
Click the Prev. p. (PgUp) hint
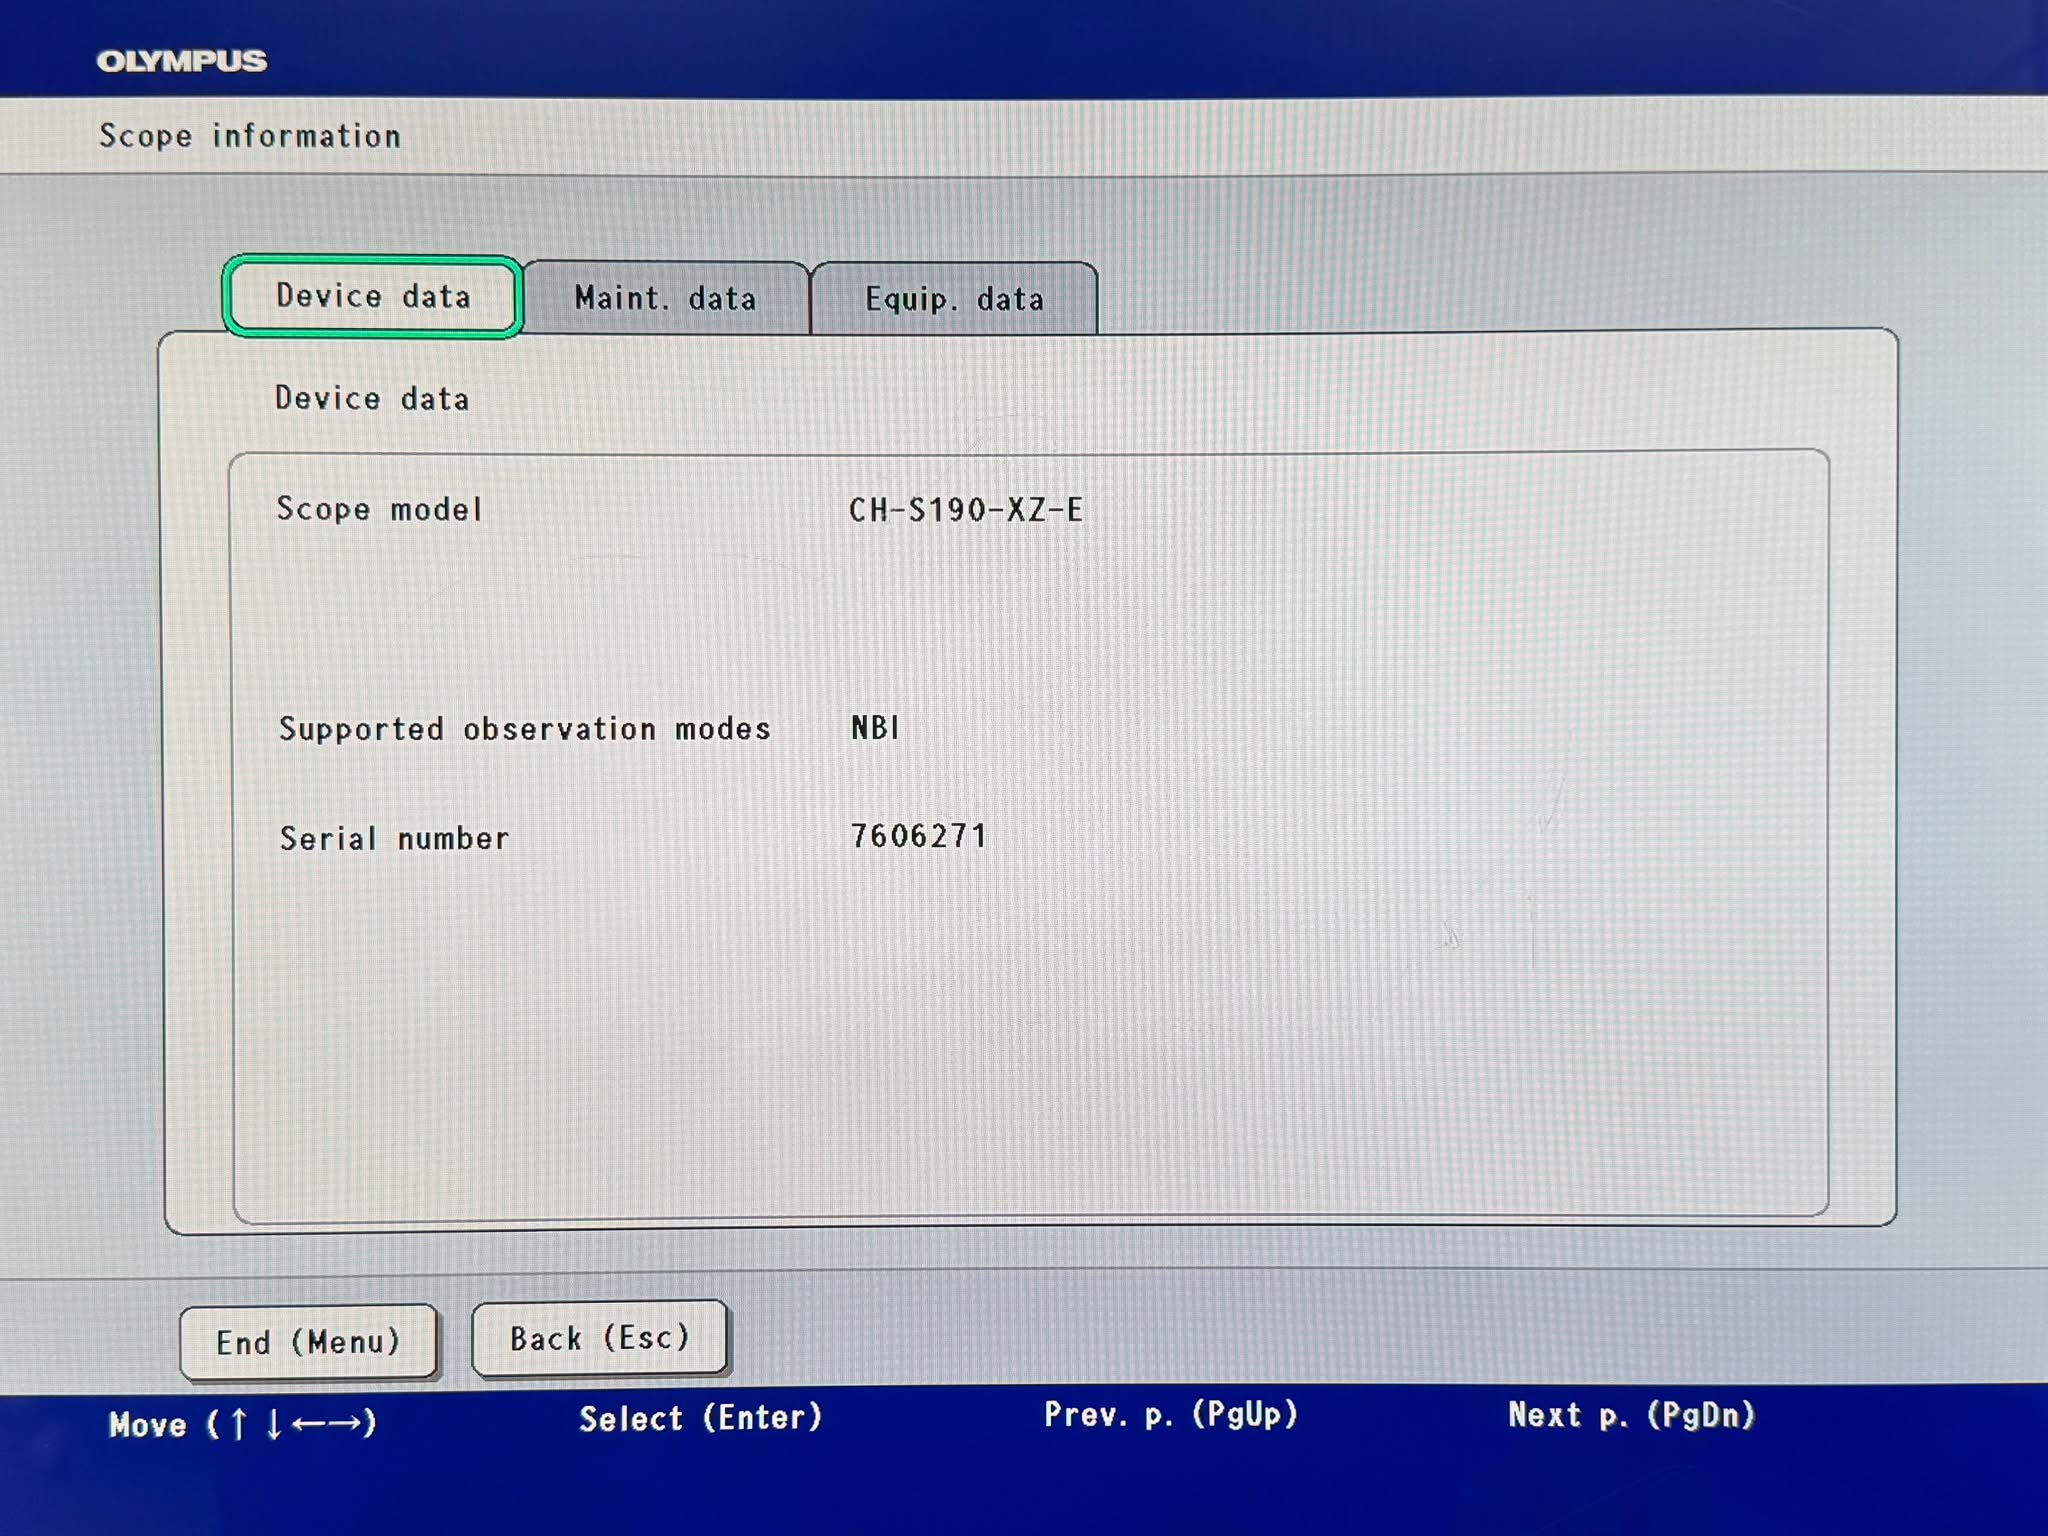1171,1414
